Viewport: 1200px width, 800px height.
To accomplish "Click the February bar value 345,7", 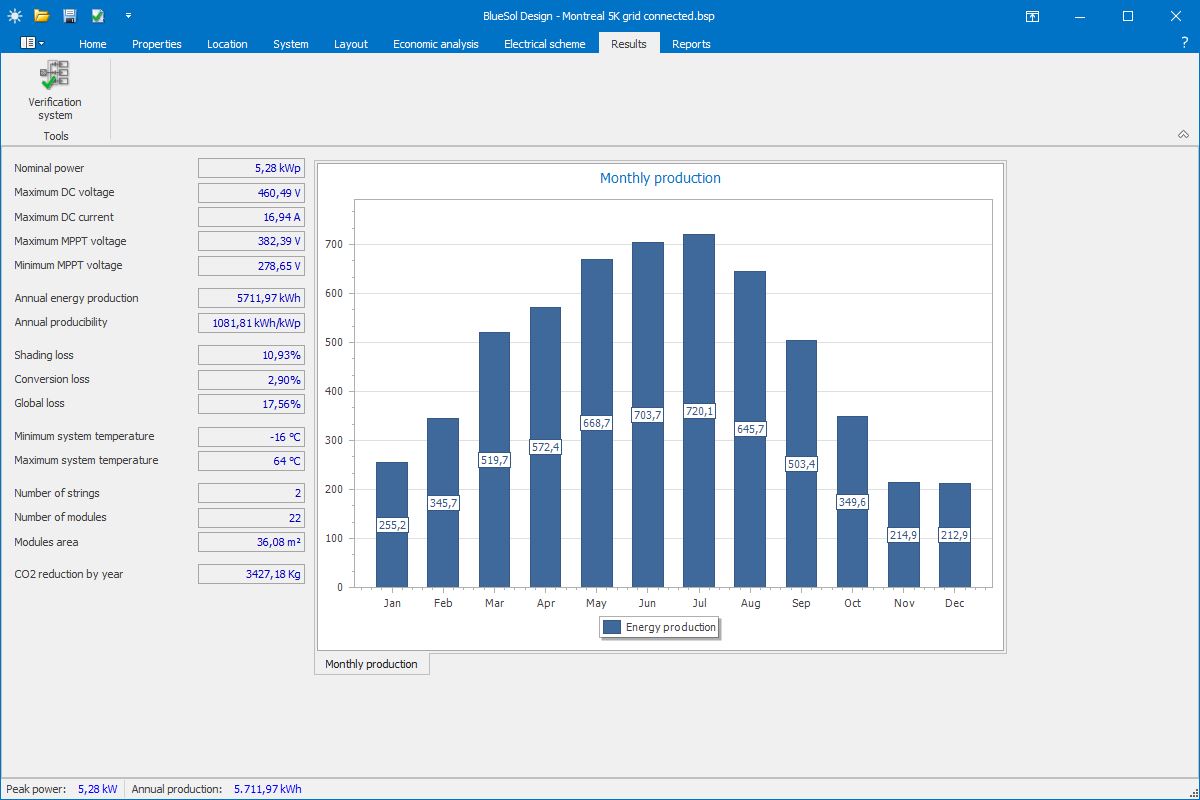I will 443,503.
